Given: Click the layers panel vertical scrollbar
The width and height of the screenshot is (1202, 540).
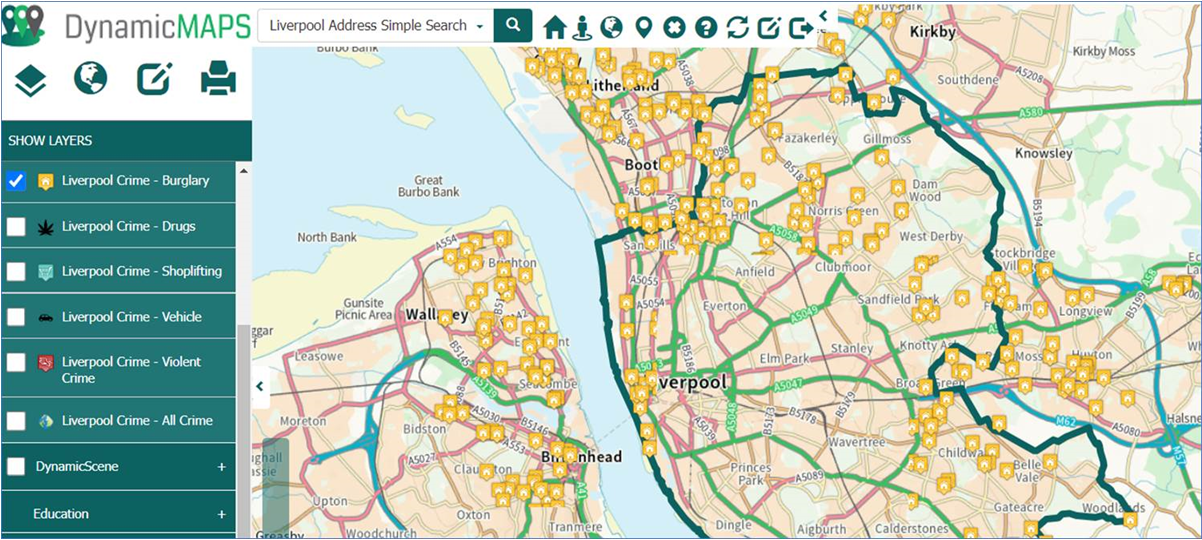Looking at the screenshot, I should tap(243, 430).
